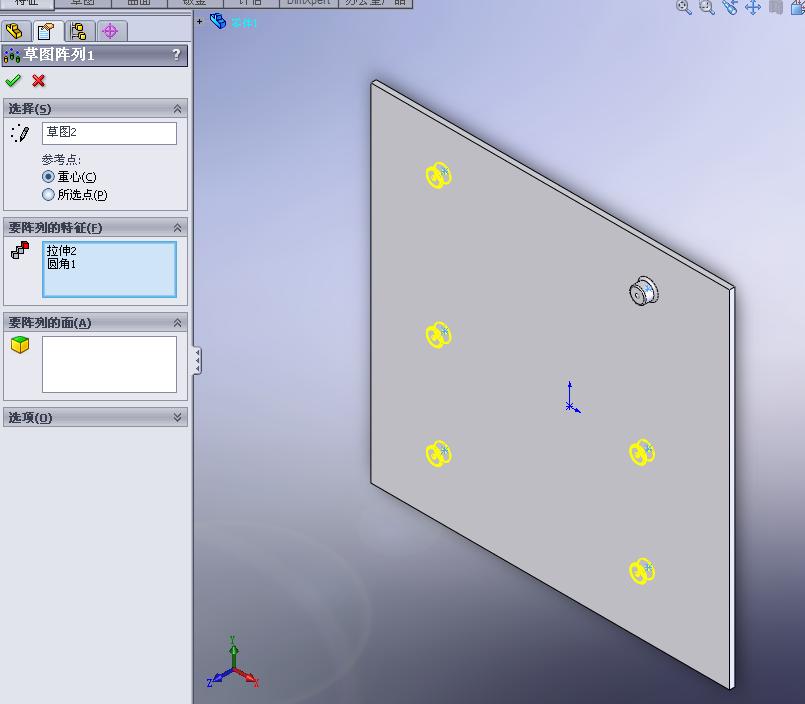Switch to the DimXpert command tab

309,3
